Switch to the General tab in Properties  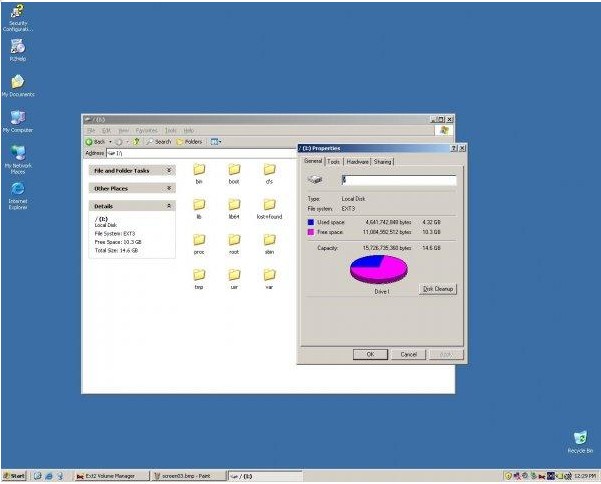313,161
